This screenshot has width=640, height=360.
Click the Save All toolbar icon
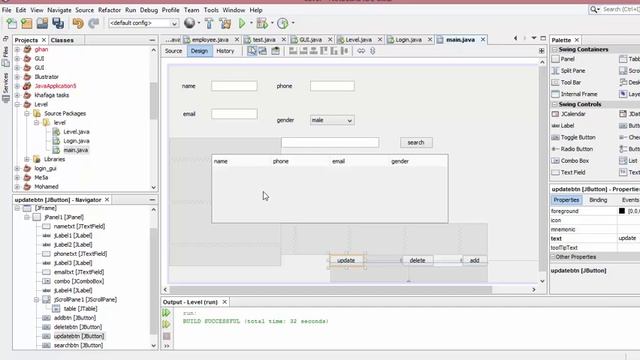[58, 23]
